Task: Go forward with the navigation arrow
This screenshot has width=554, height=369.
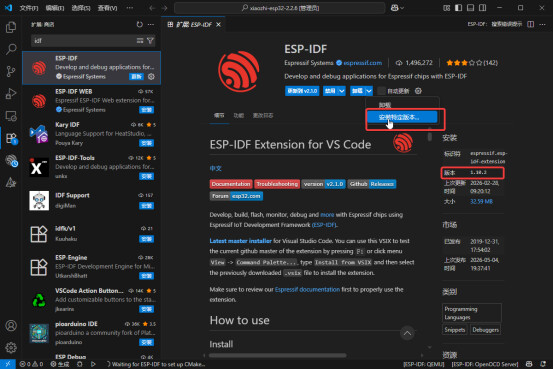Action: [164, 8]
